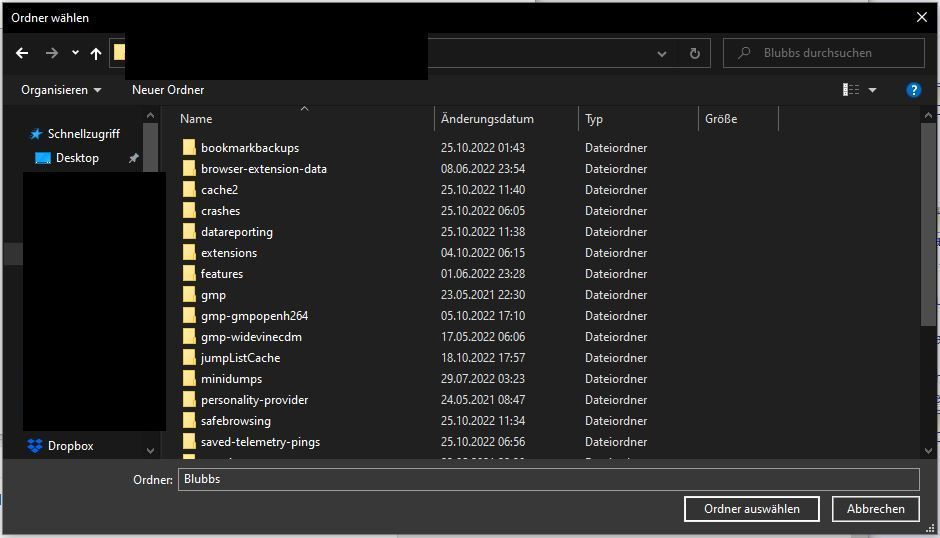This screenshot has height=538, width=940.
Task: Click the folder icon in the address bar
Action: coord(119,52)
